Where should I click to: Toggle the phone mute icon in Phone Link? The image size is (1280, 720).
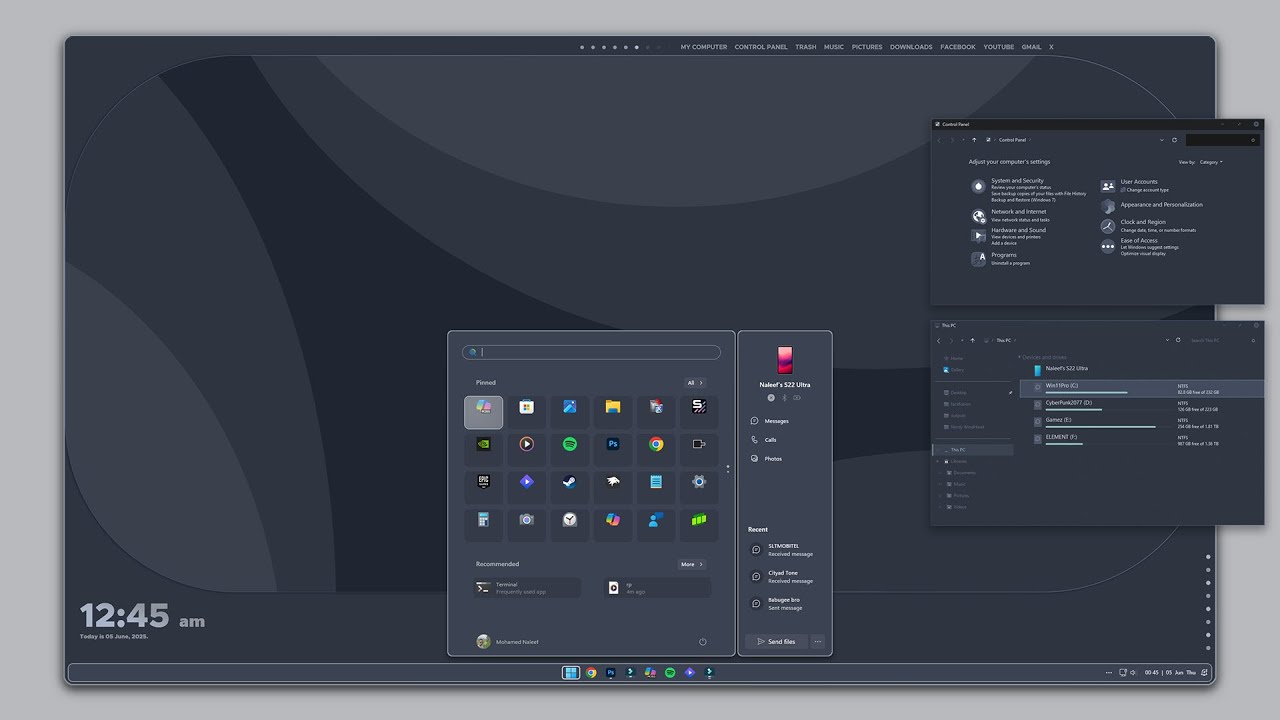797,398
